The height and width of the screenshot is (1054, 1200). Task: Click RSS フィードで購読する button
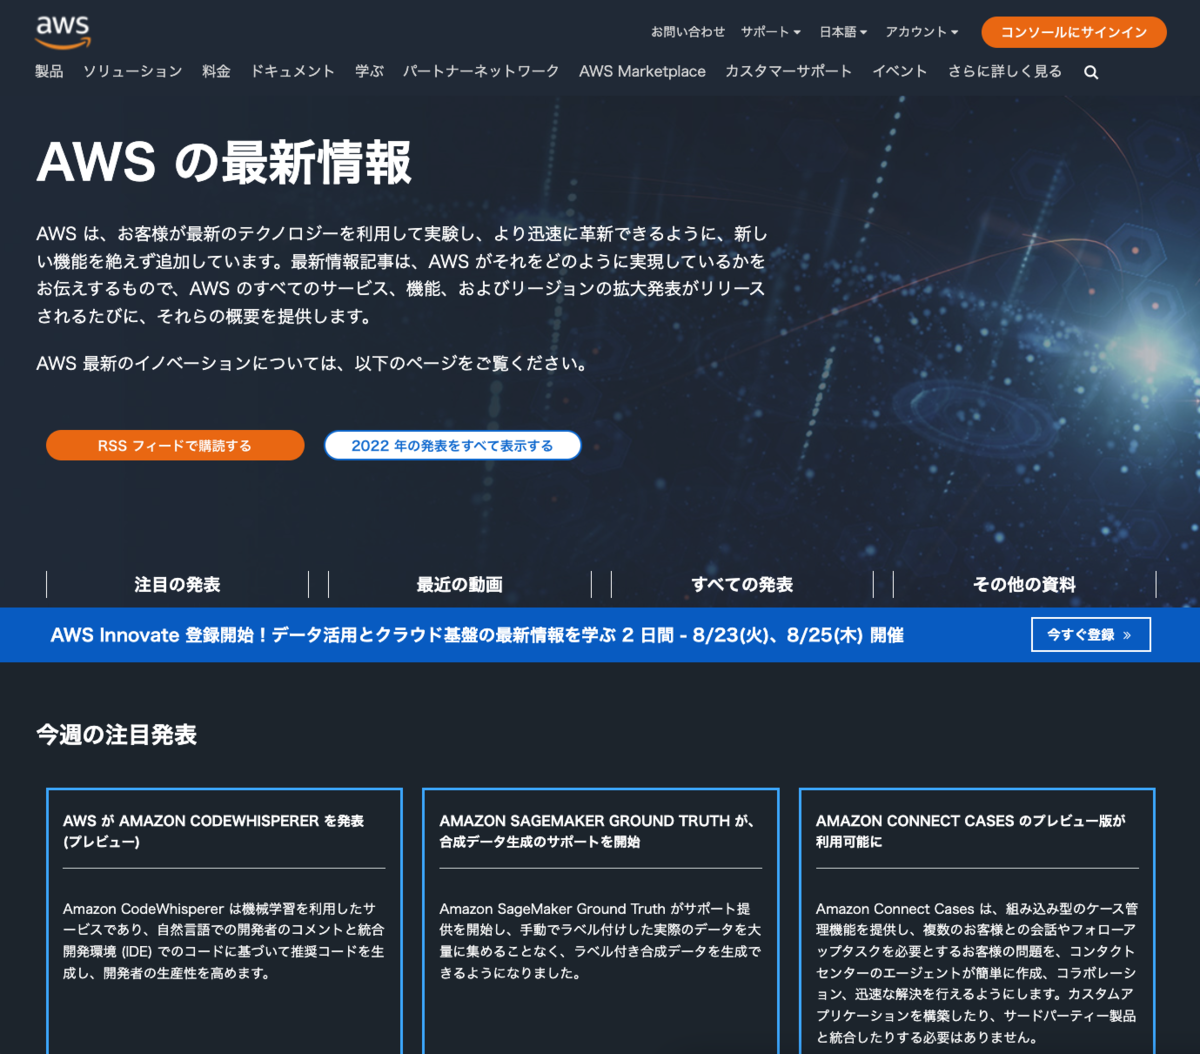point(175,445)
